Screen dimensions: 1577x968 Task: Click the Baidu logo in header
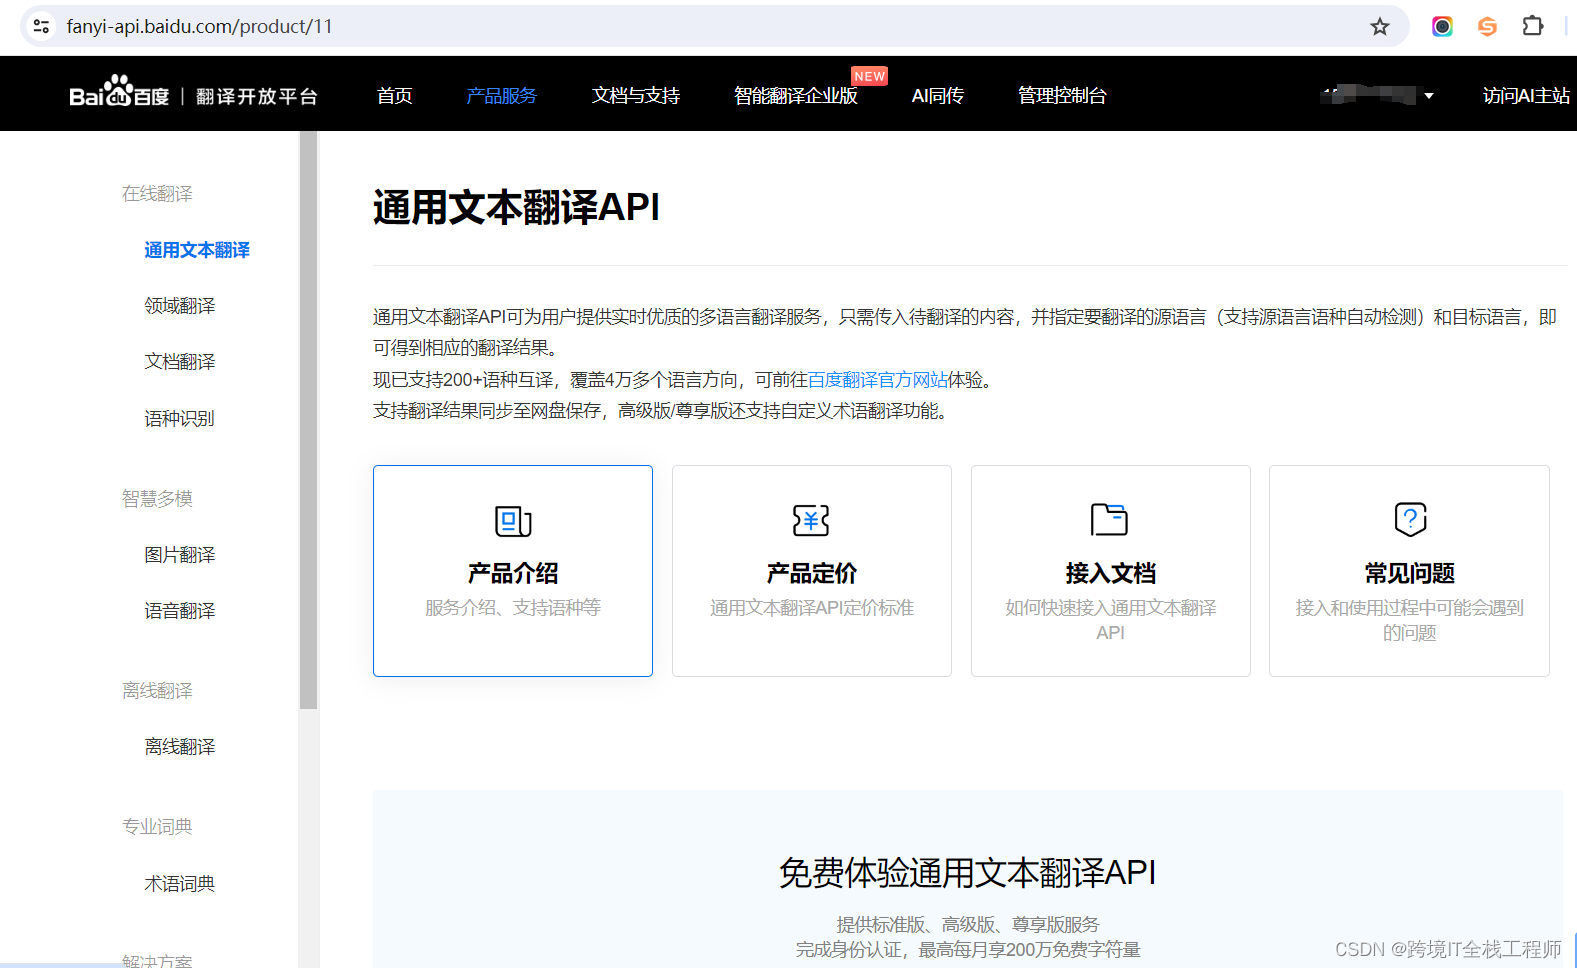coord(119,92)
